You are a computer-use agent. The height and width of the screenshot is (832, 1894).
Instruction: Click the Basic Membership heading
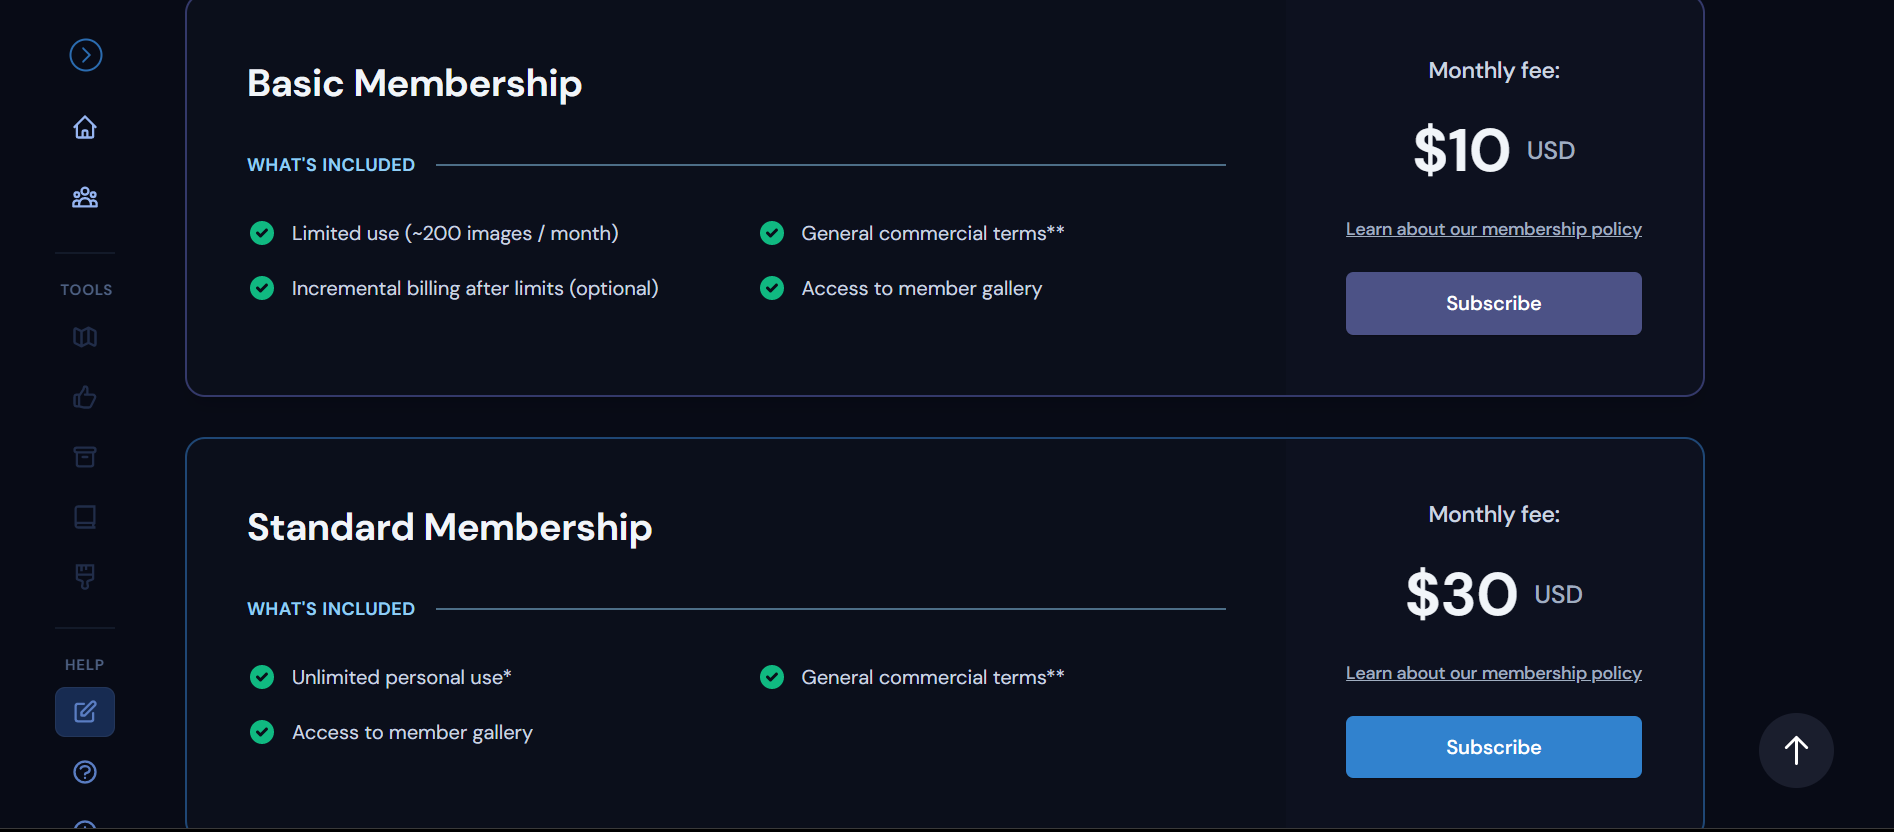pyautogui.click(x=414, y=83)
